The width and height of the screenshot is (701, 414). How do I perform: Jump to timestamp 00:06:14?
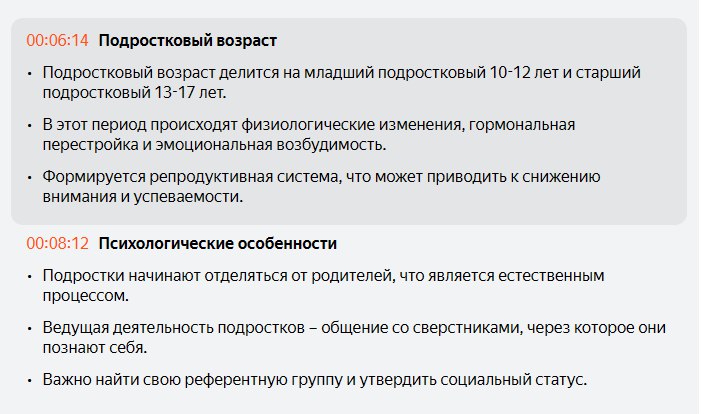click(x=58, y=41)
